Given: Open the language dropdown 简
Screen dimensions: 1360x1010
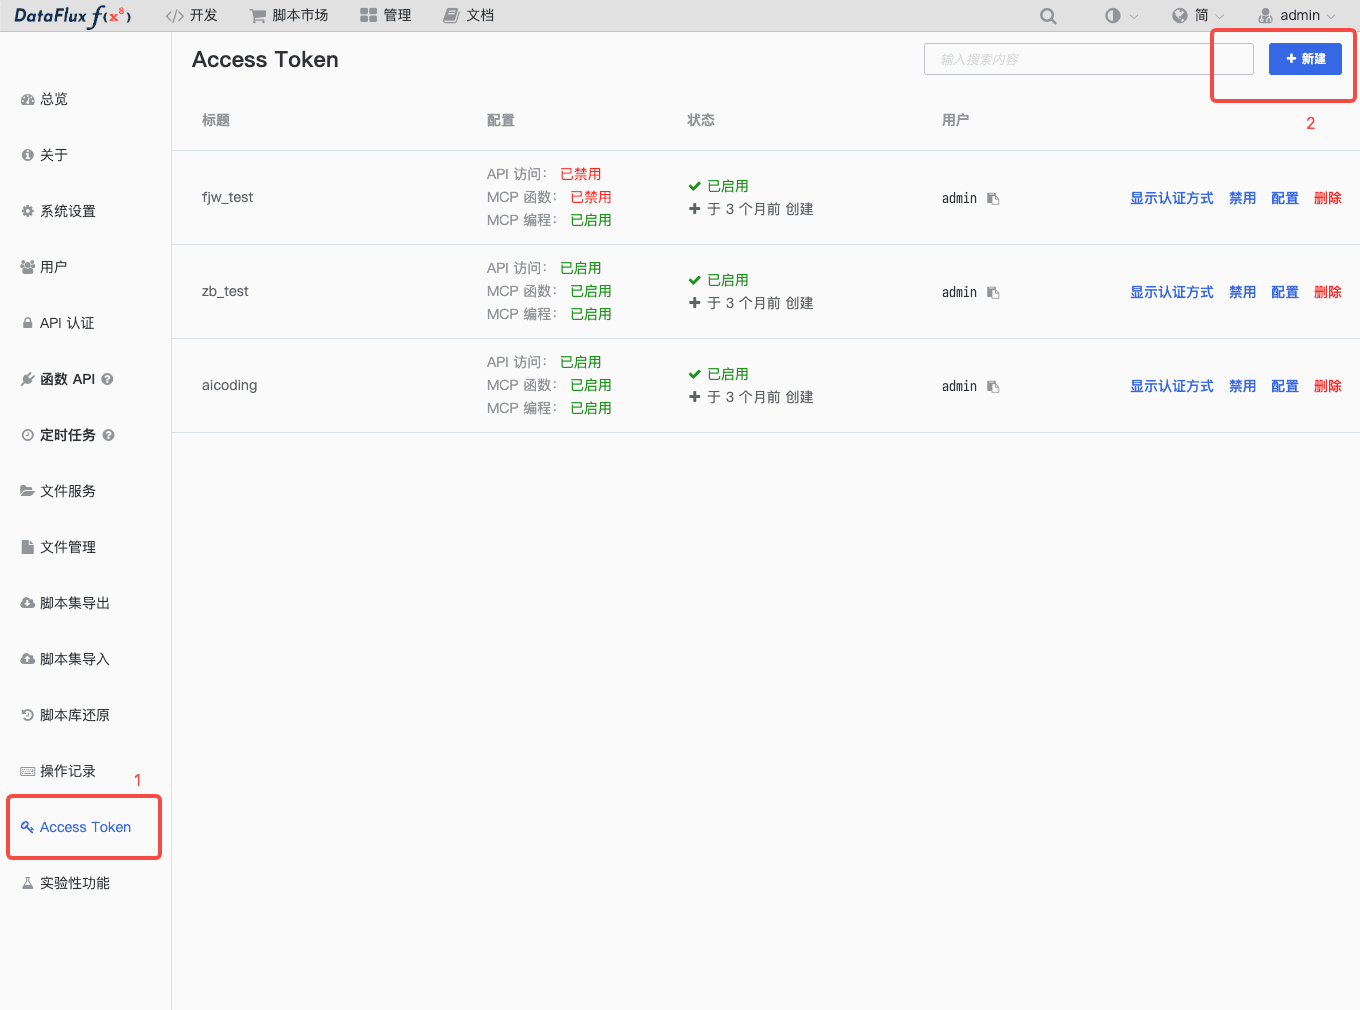Looking at the screenshot, I should [x=1198, y=16].
